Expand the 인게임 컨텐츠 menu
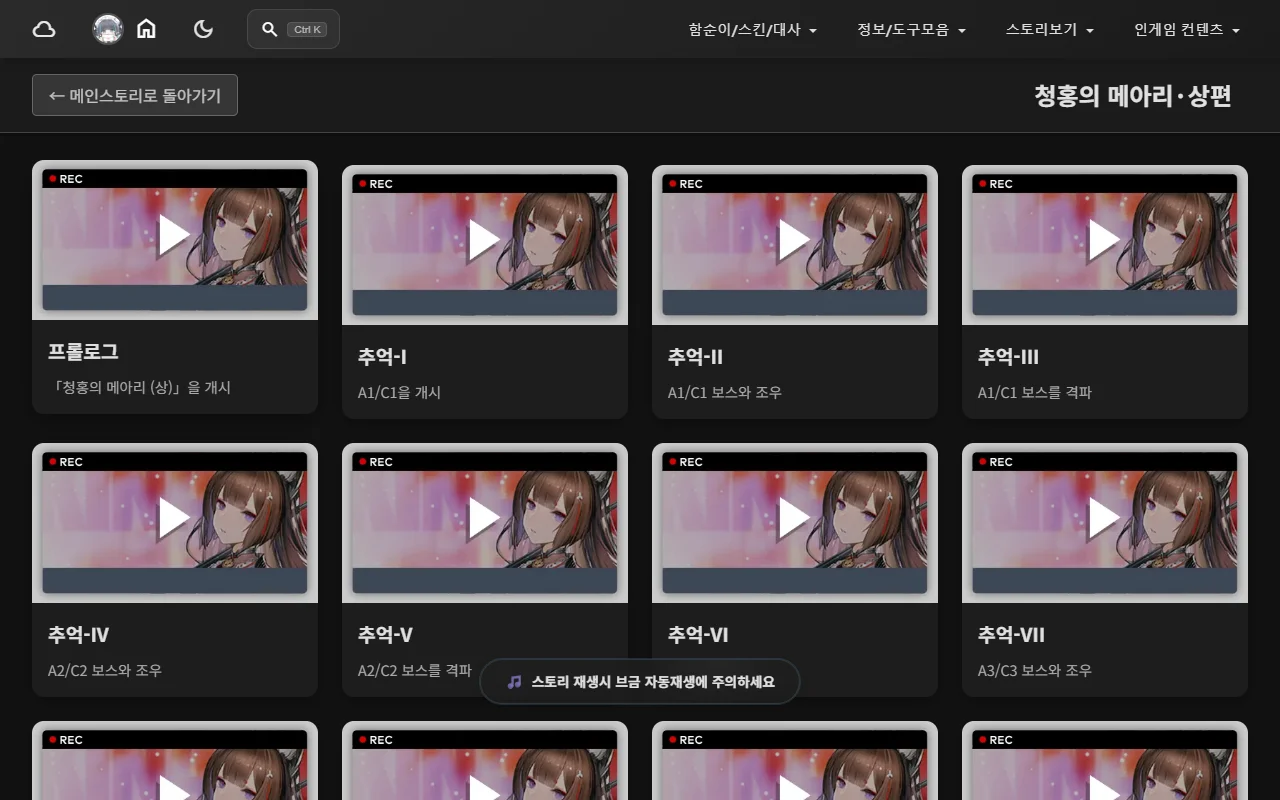Image resolution: width=1280 pixels, height=800 pixels. click(x=1187, y=30)
